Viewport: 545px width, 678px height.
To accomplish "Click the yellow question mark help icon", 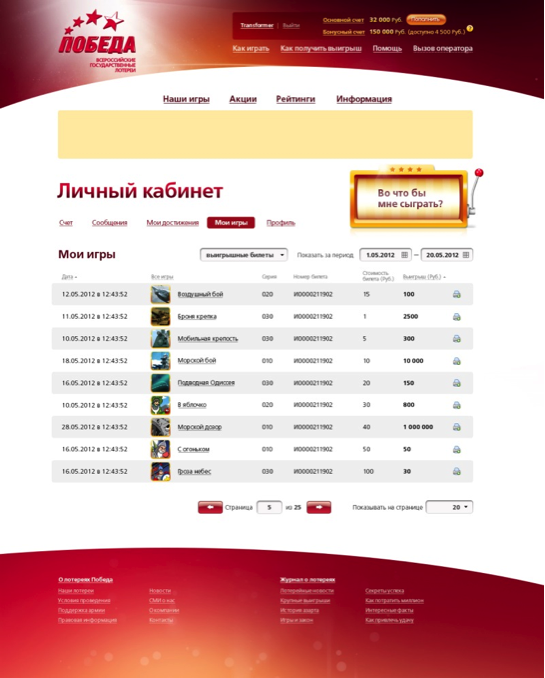I will click(470, 29).
